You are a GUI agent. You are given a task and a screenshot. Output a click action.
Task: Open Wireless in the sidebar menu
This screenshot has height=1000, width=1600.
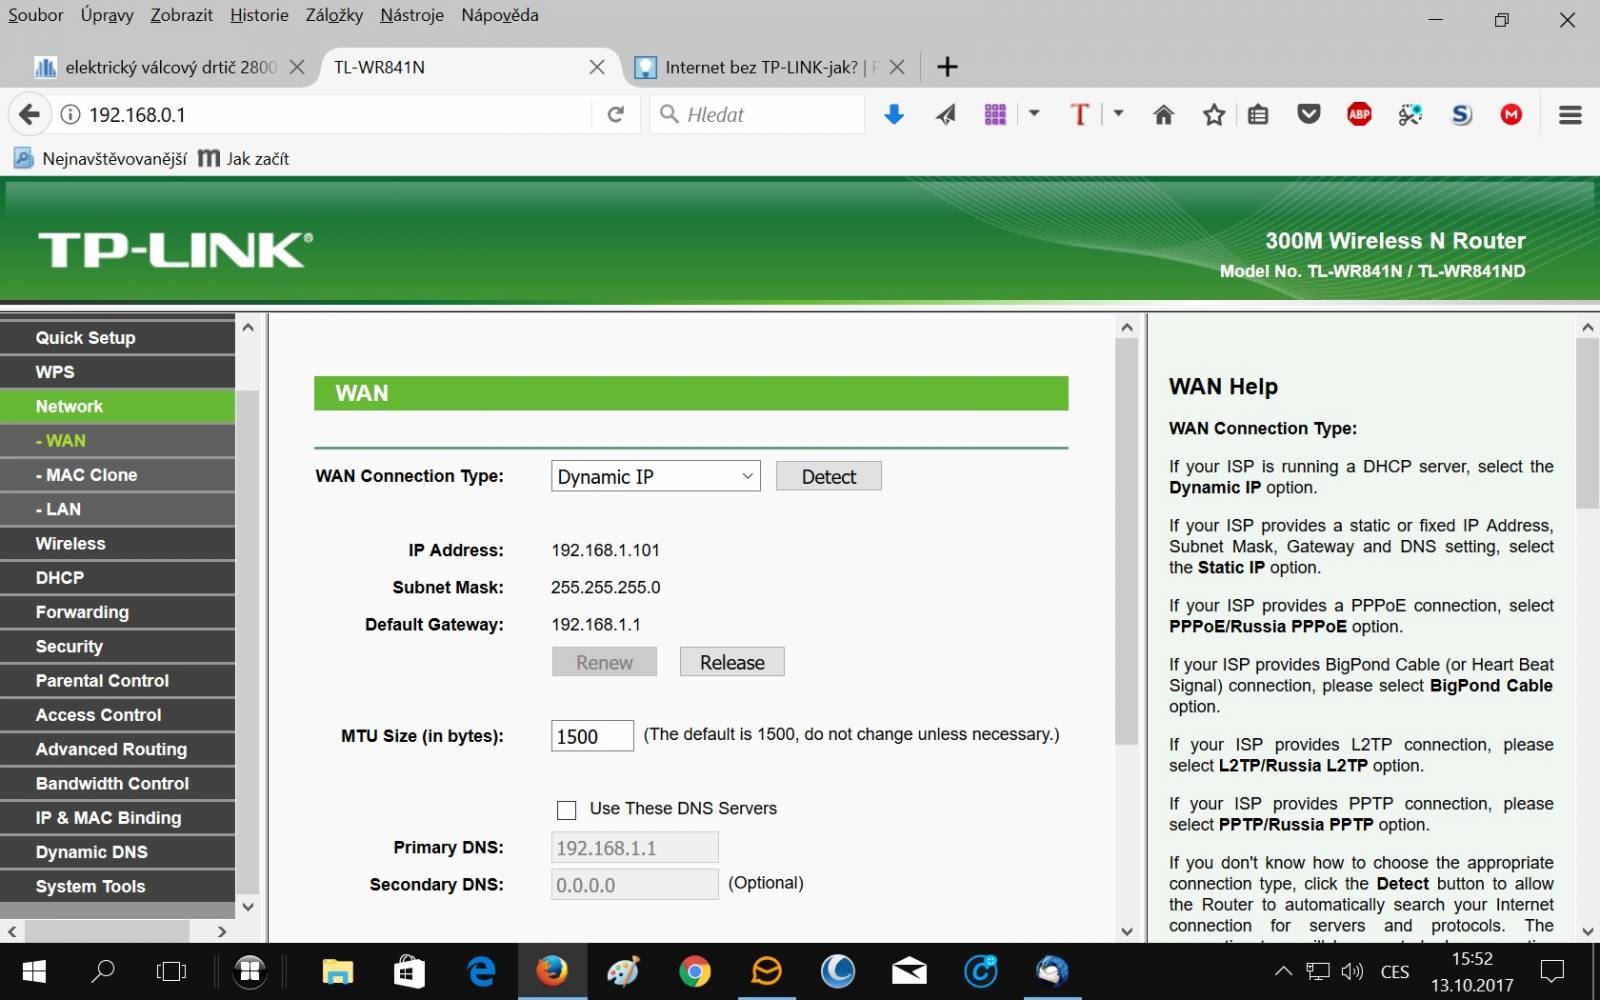(x=118, y=543)
